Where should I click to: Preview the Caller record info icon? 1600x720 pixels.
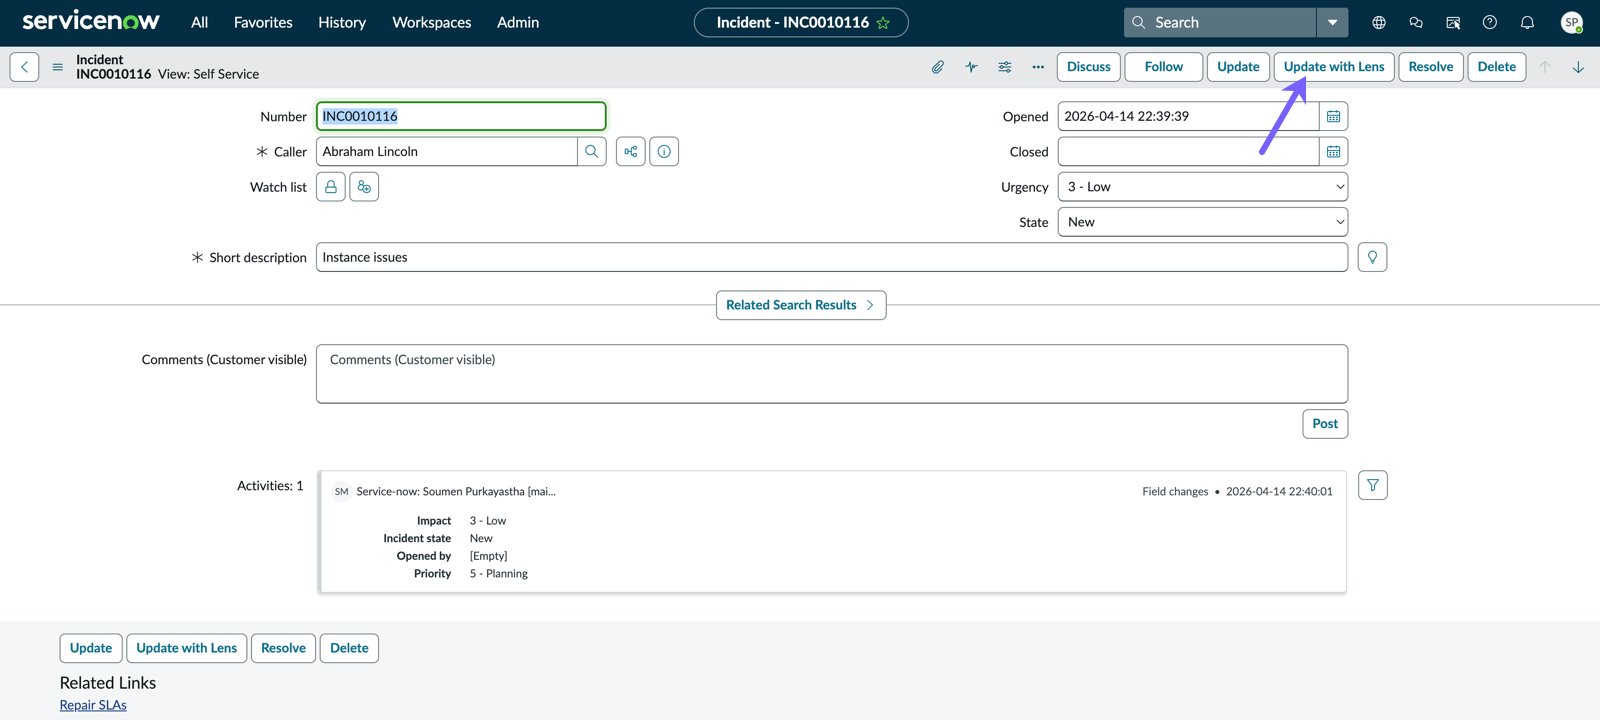(664, 151)
